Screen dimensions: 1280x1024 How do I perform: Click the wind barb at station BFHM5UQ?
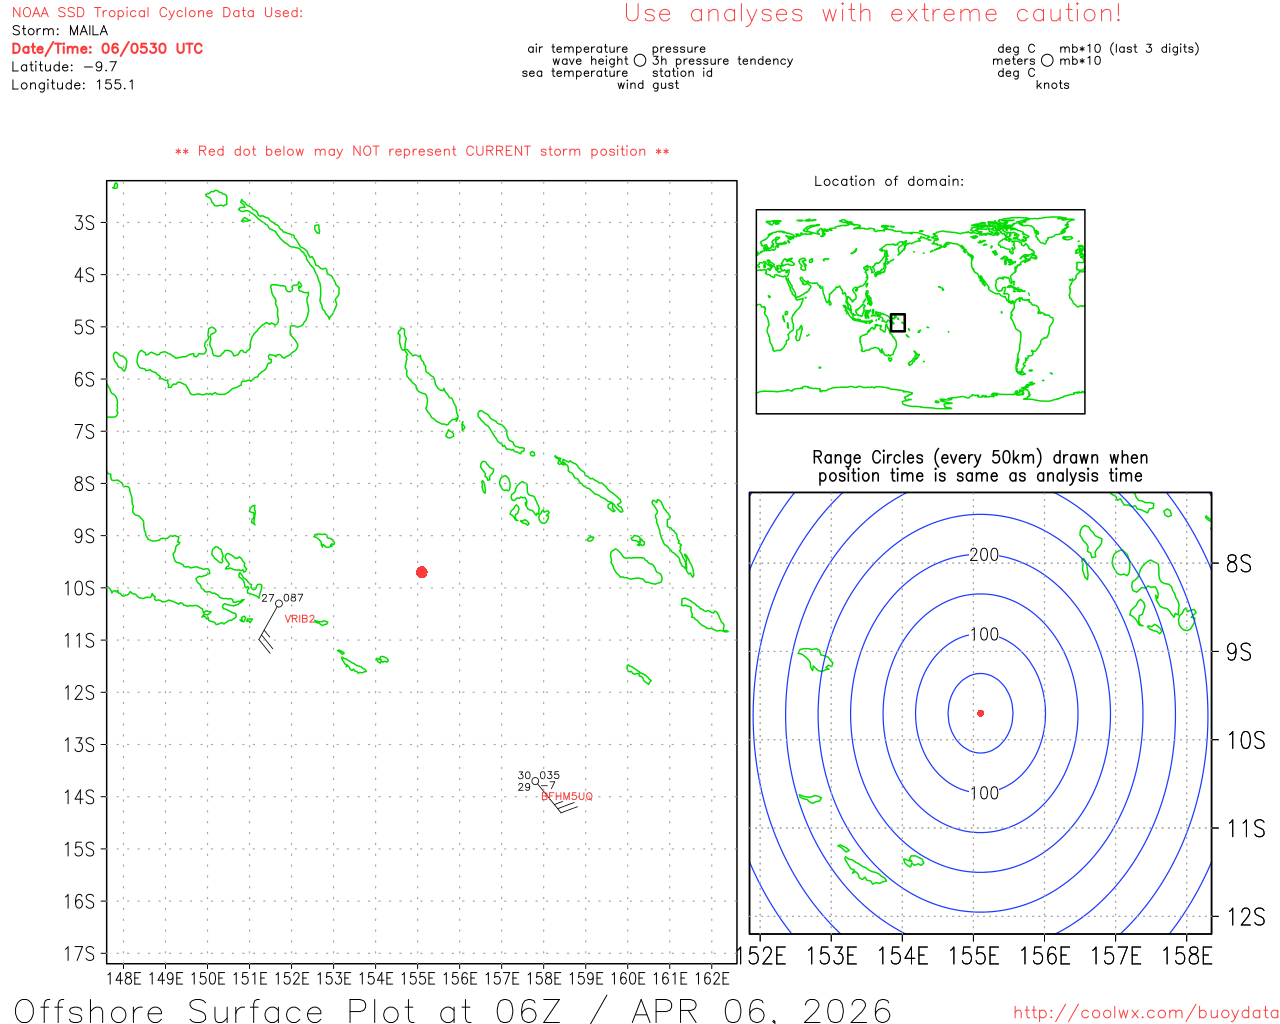point(558,800)
